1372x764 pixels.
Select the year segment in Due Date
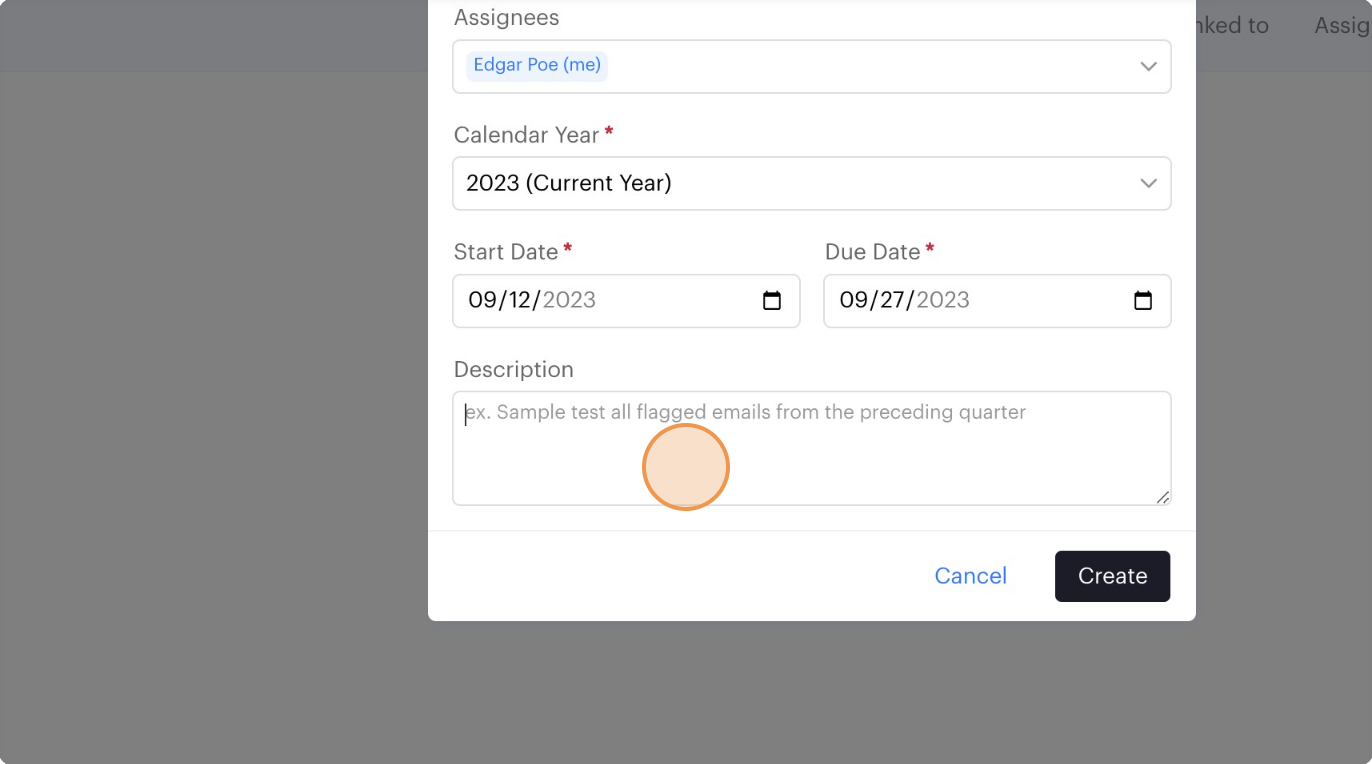coord(943,301)
